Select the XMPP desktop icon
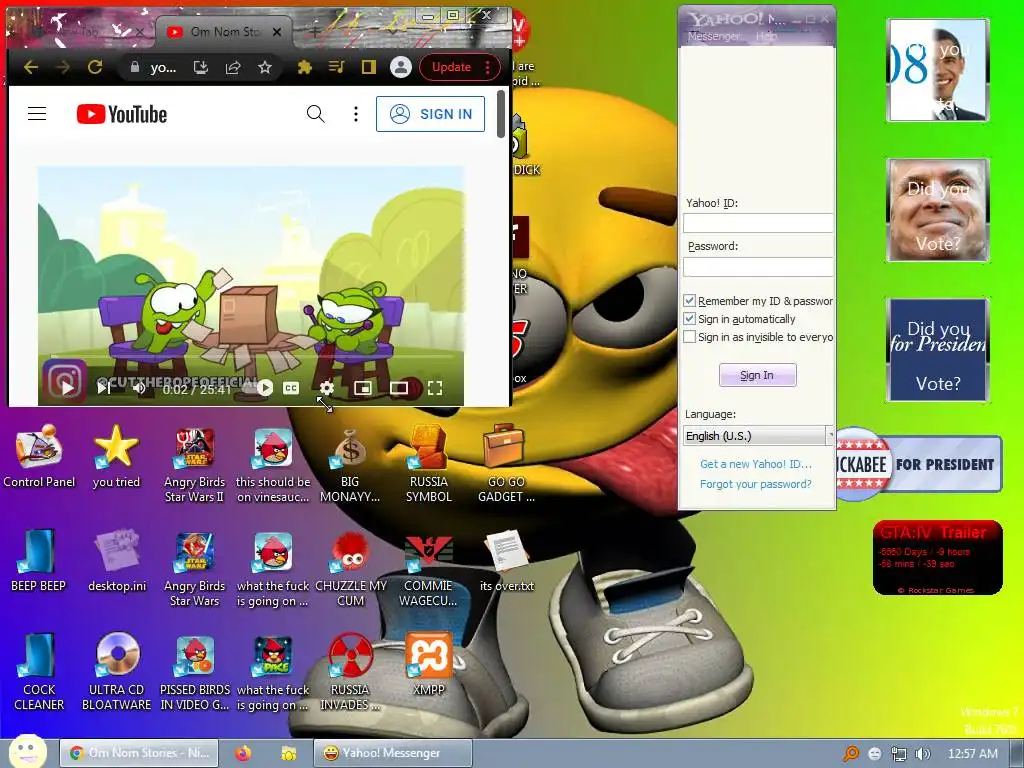The image size is (1024, 768). [x=428, y=664]
